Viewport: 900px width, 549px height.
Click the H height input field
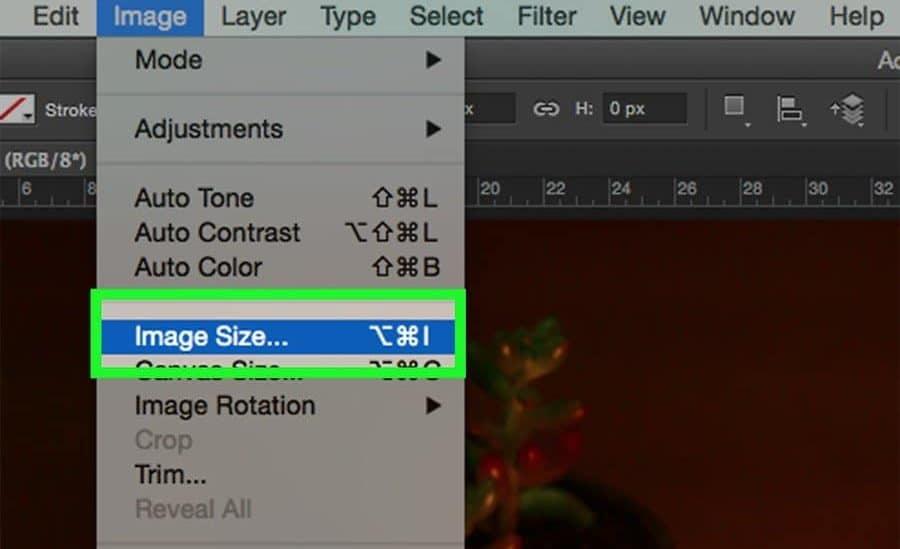point(644,109)
